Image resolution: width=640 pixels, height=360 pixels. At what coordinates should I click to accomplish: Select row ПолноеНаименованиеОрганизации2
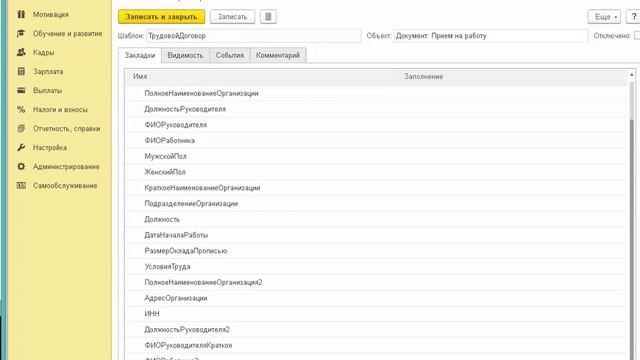click(376, 282)
